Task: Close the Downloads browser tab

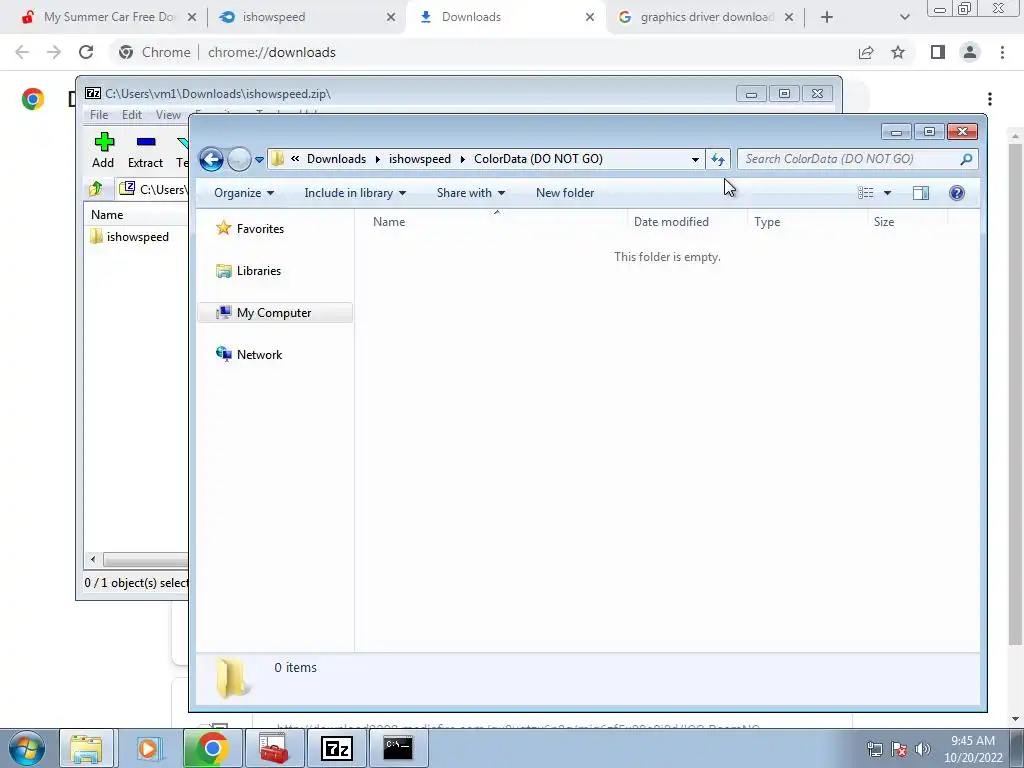Action: tap(590, 17)
